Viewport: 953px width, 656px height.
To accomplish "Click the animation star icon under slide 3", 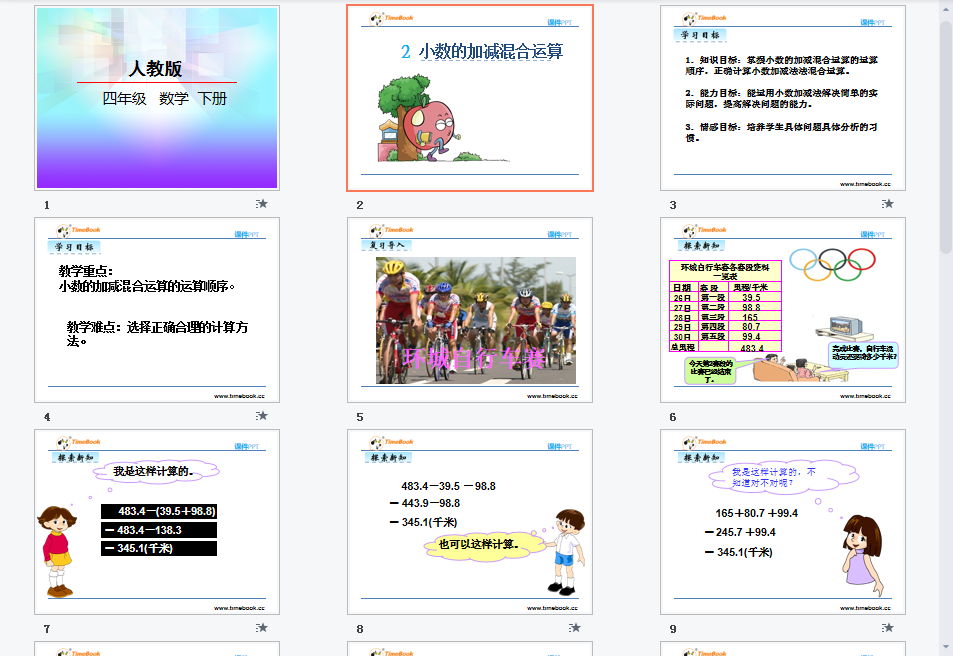I will point(888,204).
